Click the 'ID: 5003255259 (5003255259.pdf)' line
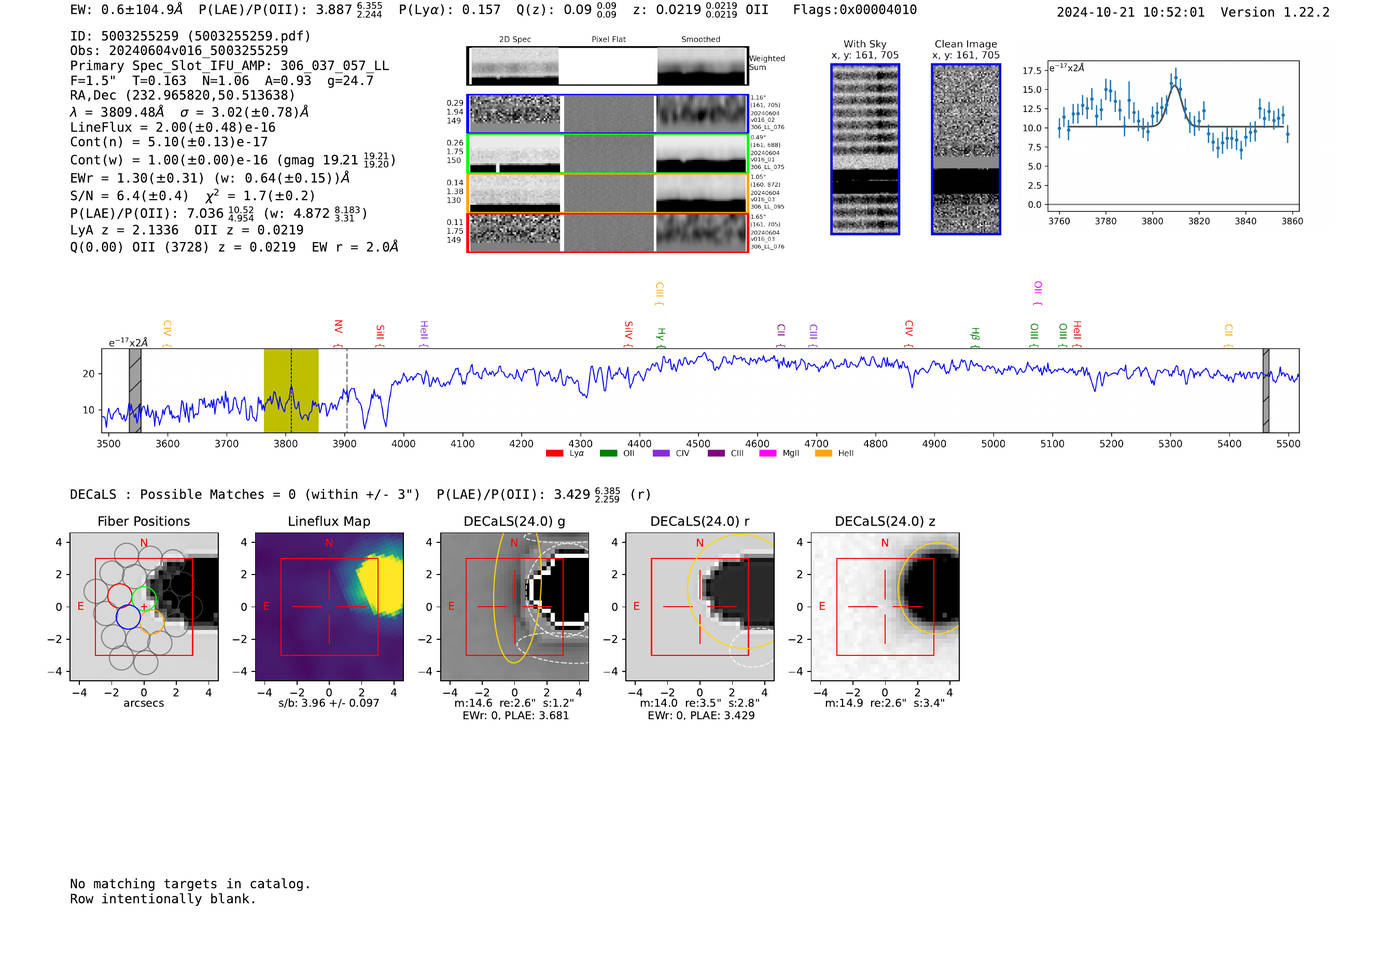1400x953 pixels. coord(190,36)
